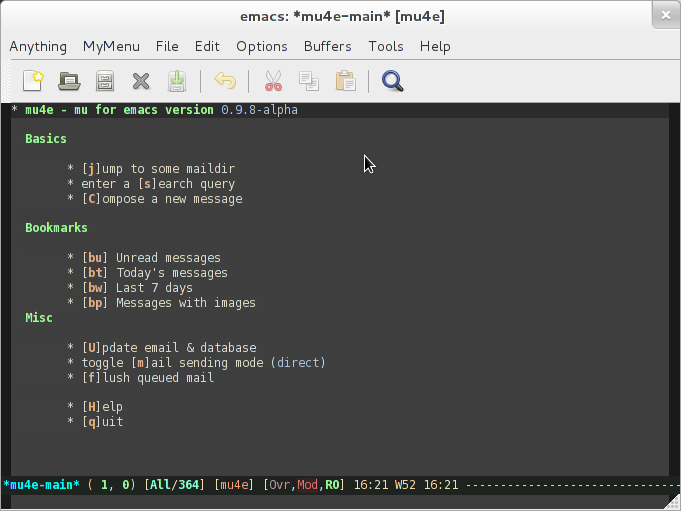
Task: Open the Anything menu
Action: tap(38, 46)
